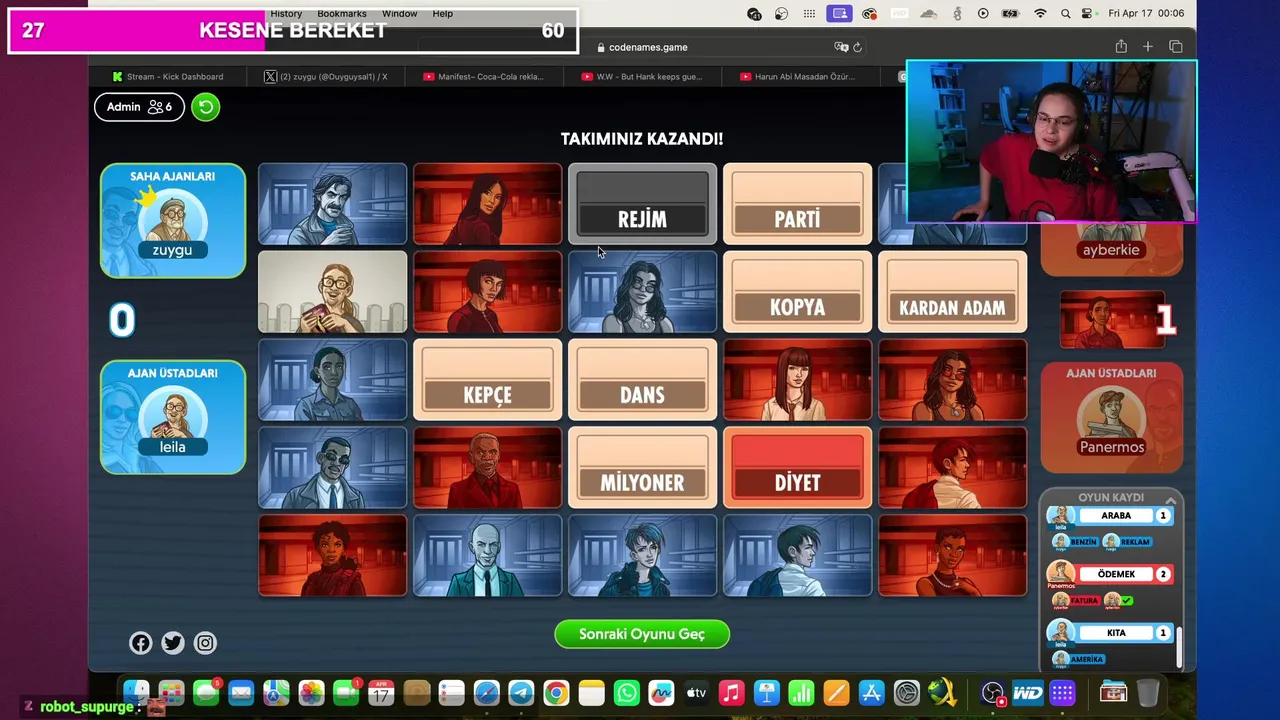This screenshot has width=1280, height=720.
Task: Open Notes in the dock
Action: click(591, 693)
